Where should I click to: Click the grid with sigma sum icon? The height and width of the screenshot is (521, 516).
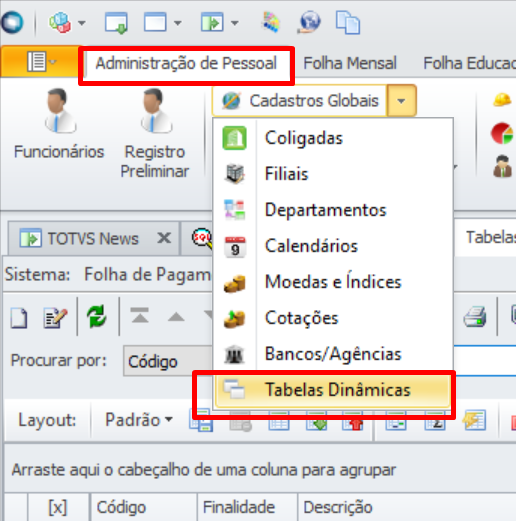pyautogui.click(x=435, y=421)
